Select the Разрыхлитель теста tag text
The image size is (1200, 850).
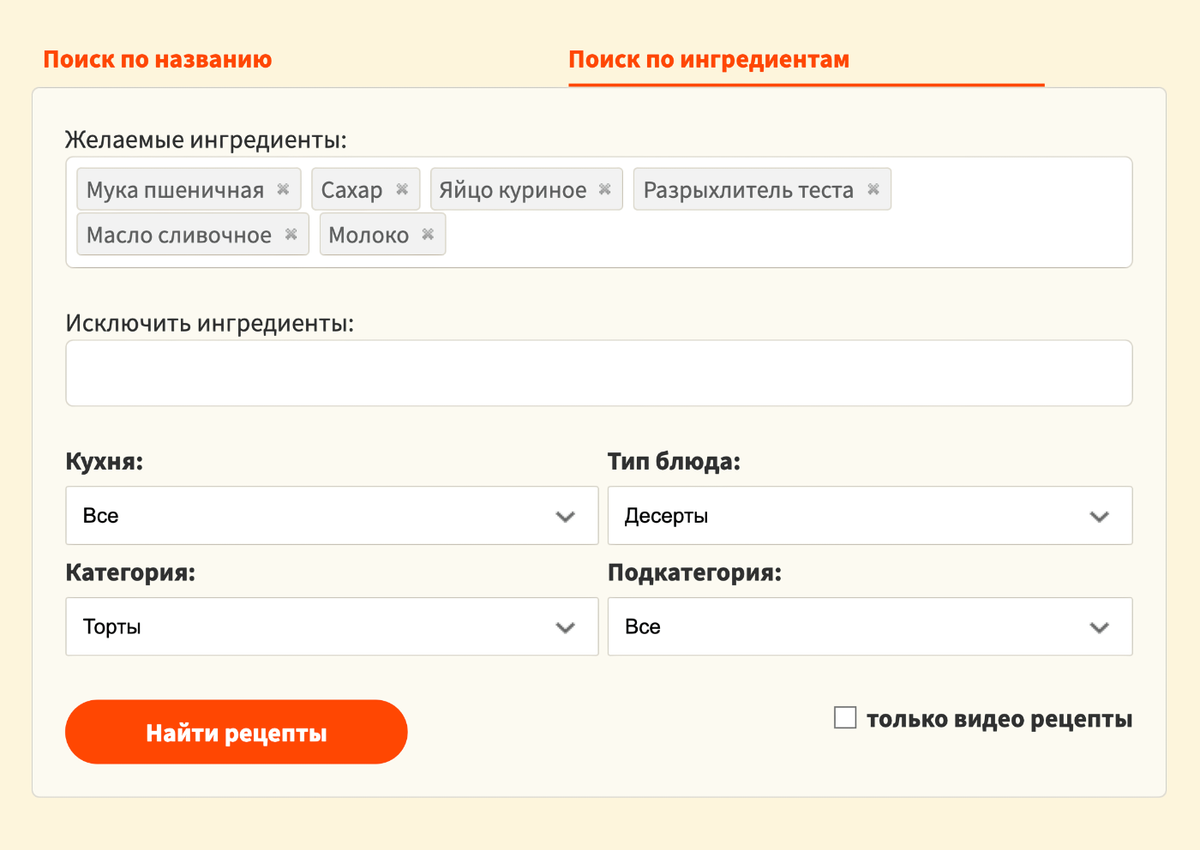(x=748, y=190)
